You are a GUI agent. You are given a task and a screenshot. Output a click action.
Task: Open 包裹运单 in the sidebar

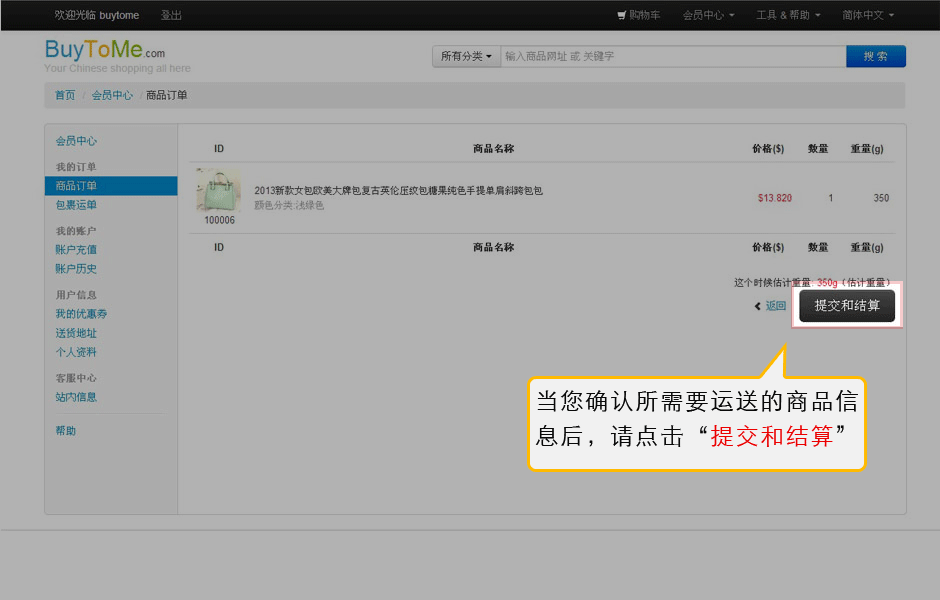77,205
